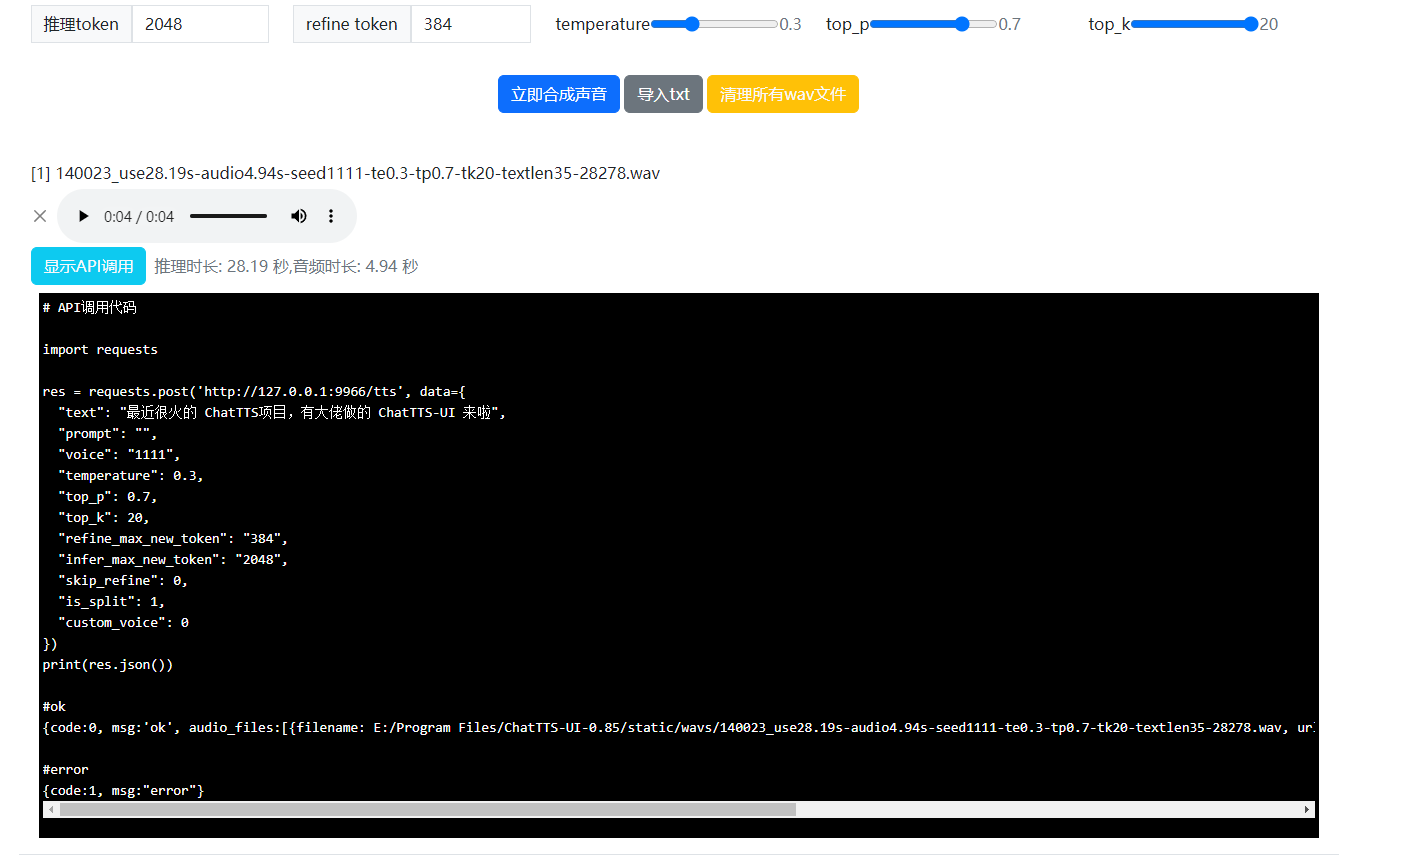
Task: Open audio player three-dot options menu
Action: point(331,216)
